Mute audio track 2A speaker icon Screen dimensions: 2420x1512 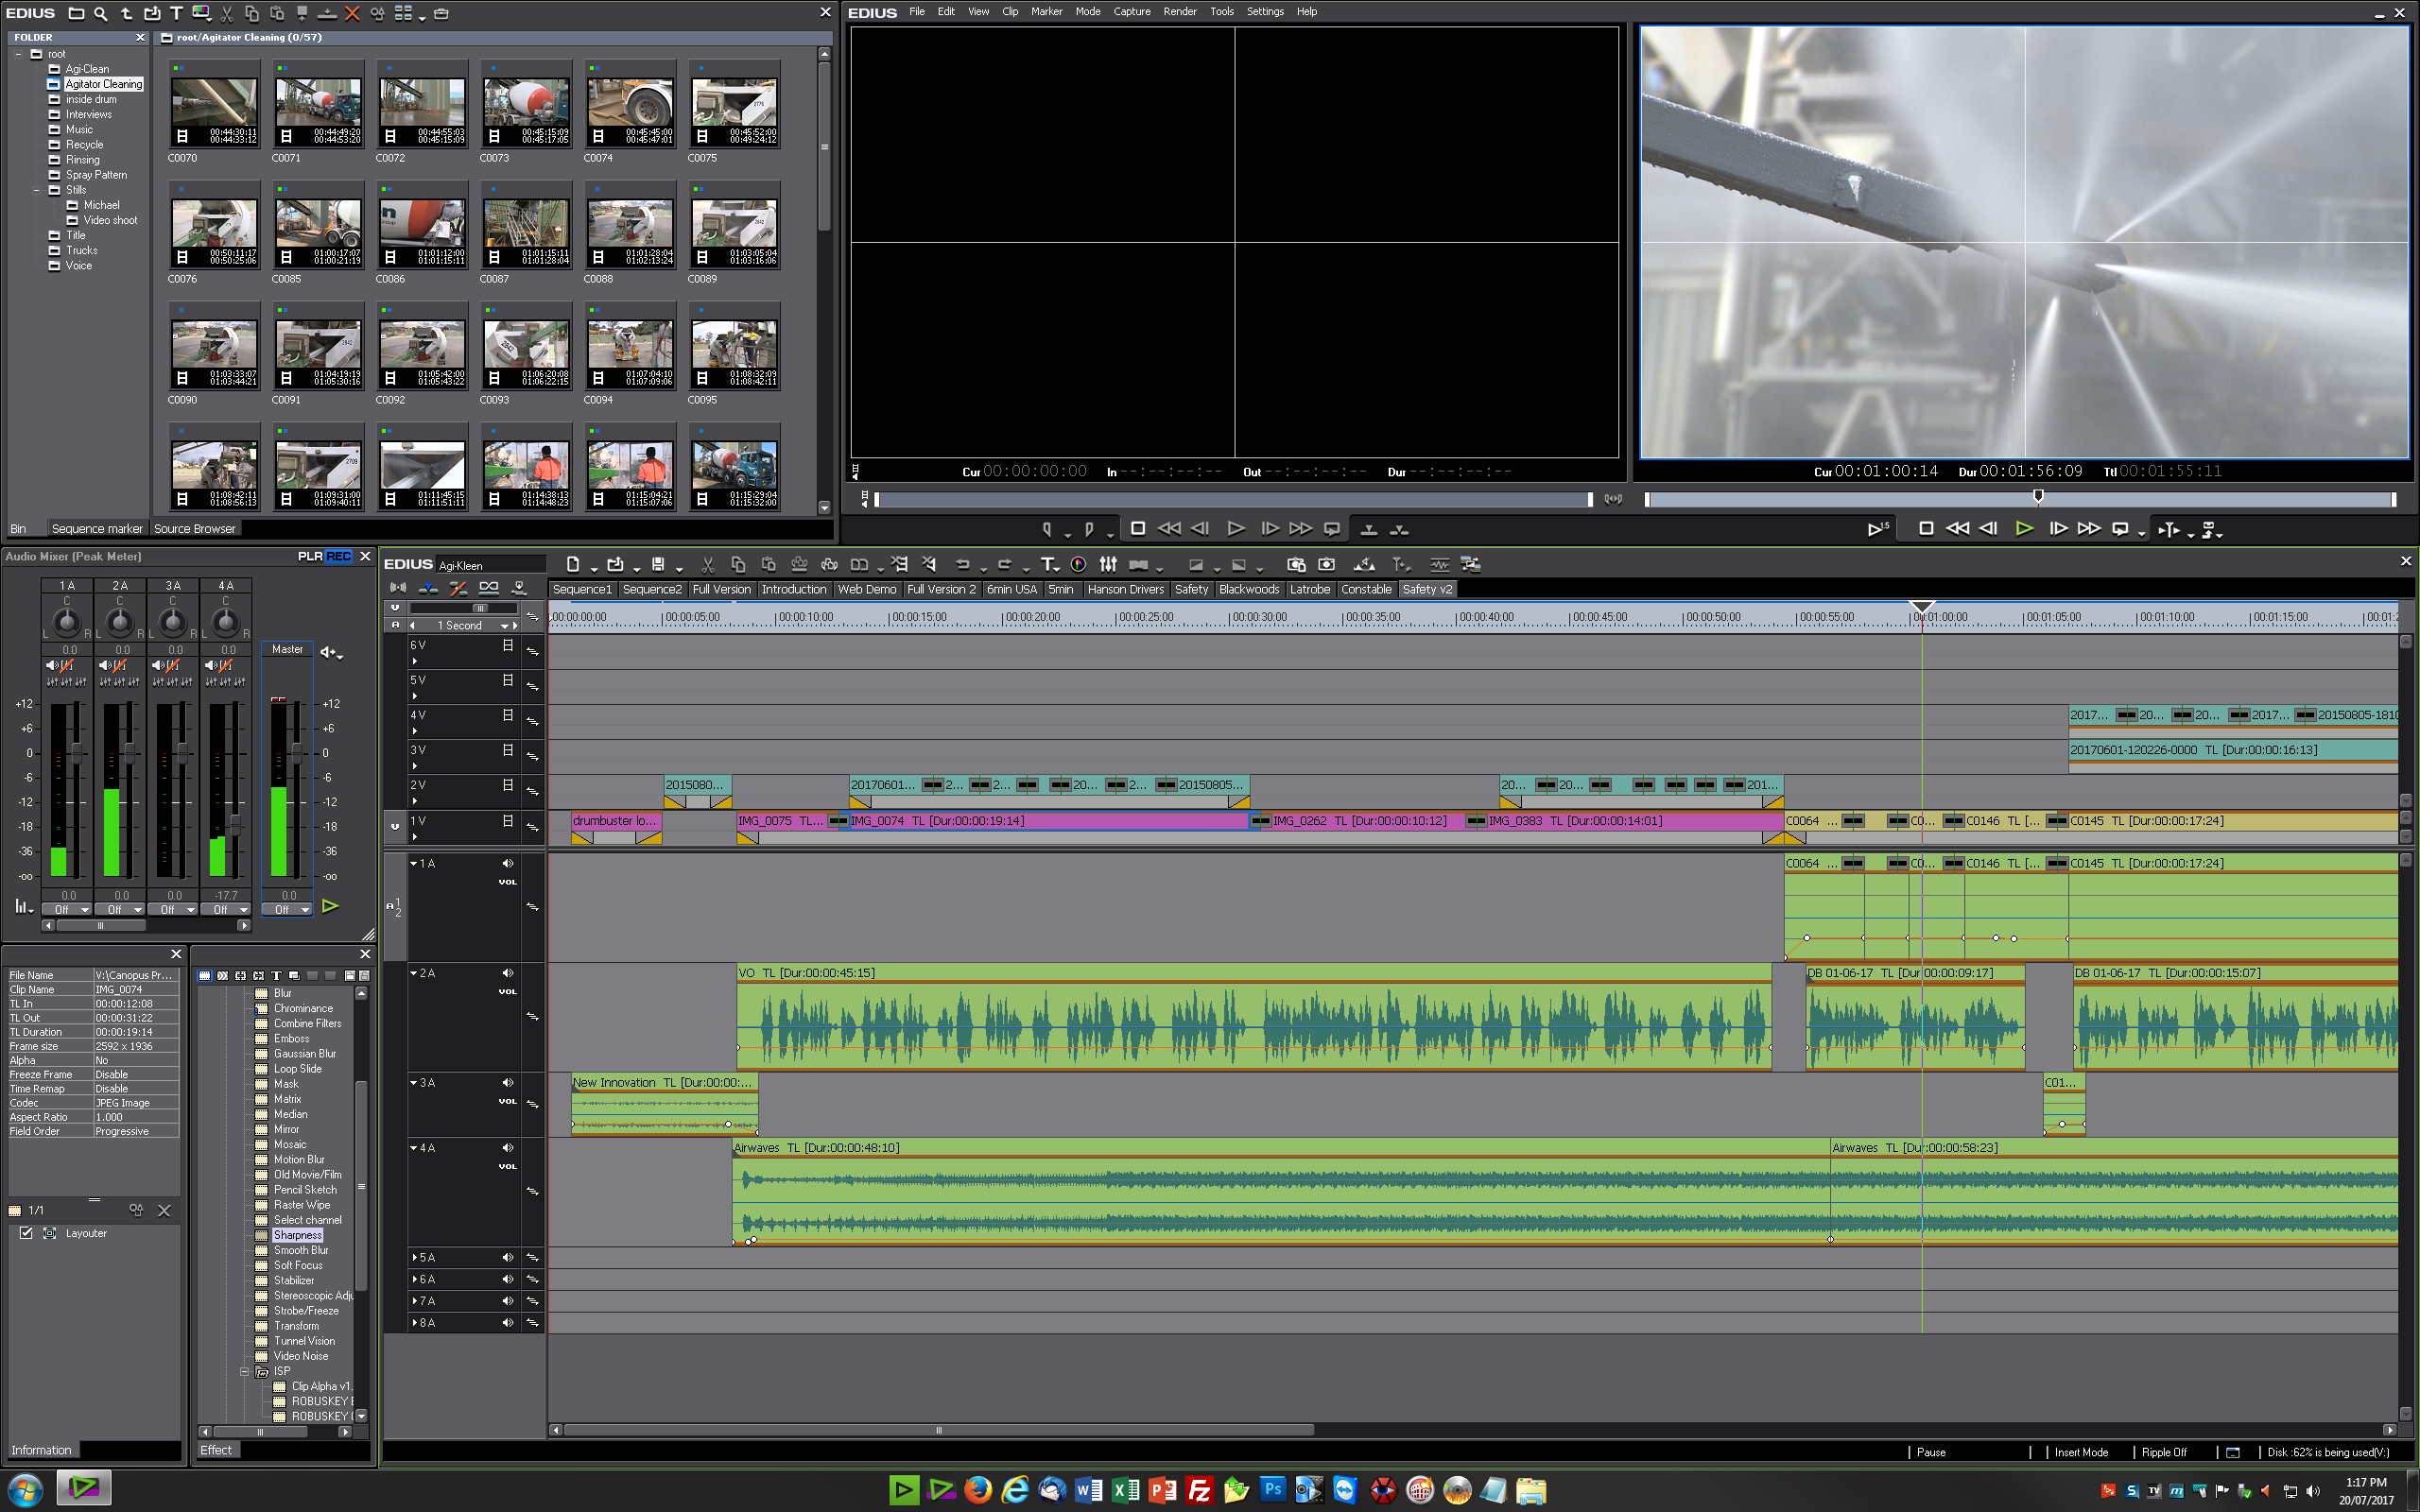coord(507,973)
